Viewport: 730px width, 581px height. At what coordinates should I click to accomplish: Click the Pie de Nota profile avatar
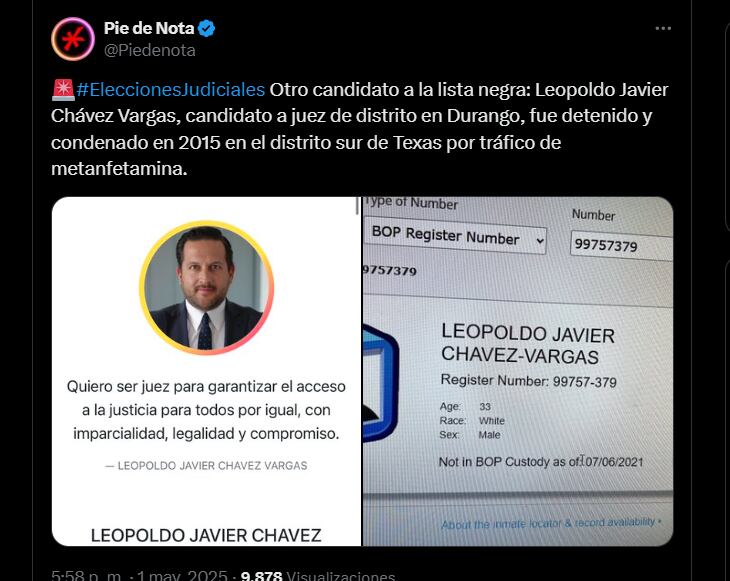[x=73, y=39]
